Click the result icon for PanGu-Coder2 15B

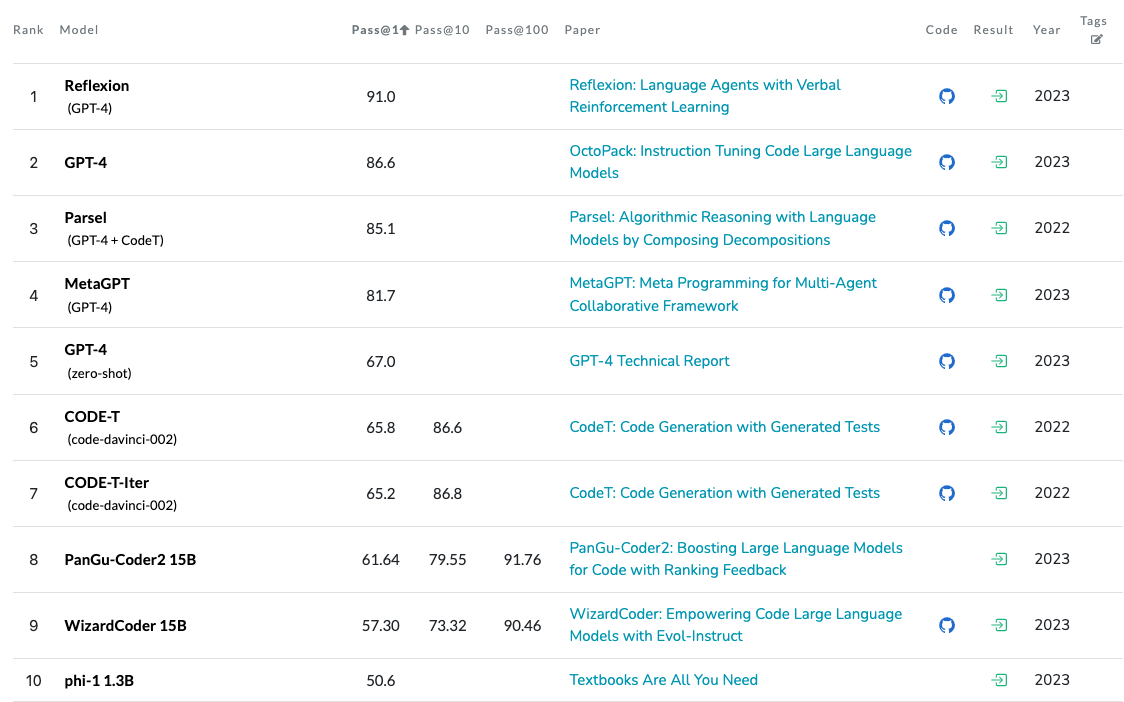point(999,559)
